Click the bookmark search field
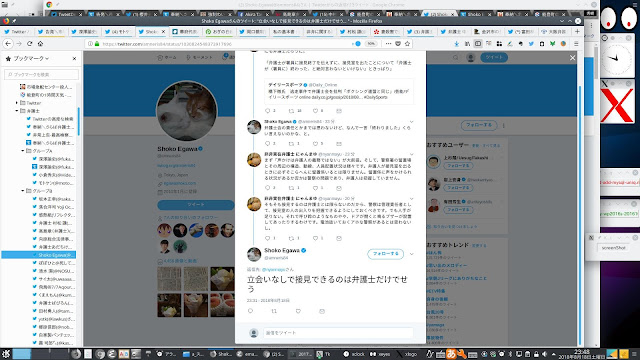This screenshot has width=640, height=360. (x=41, y=74)
